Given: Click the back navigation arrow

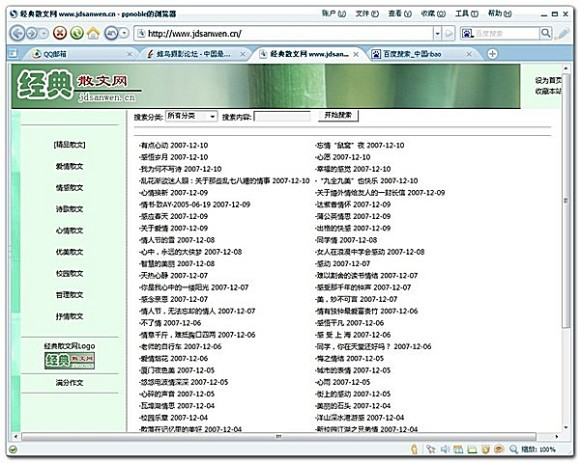Looking at the screenshot, I should pyautogui.click(x=17, y=34).
